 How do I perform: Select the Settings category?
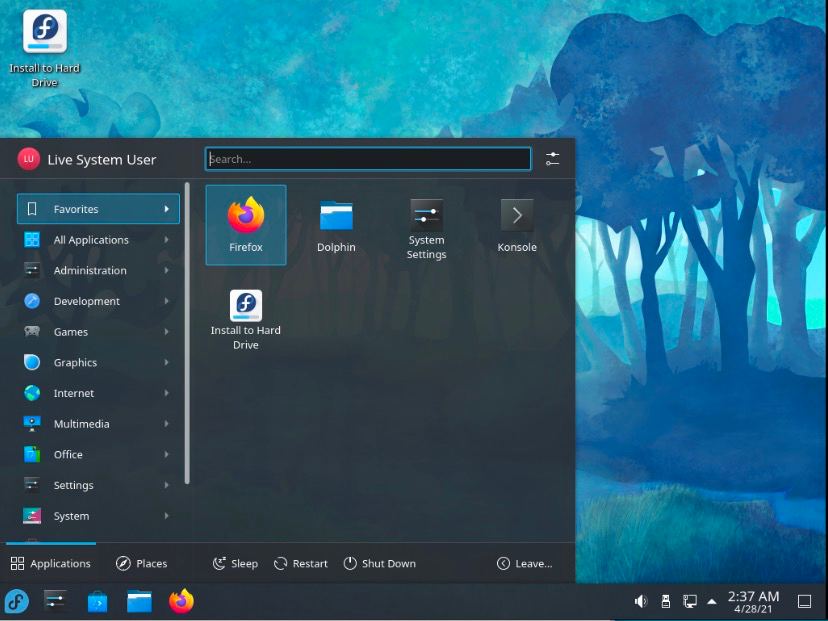coord(98,485)
